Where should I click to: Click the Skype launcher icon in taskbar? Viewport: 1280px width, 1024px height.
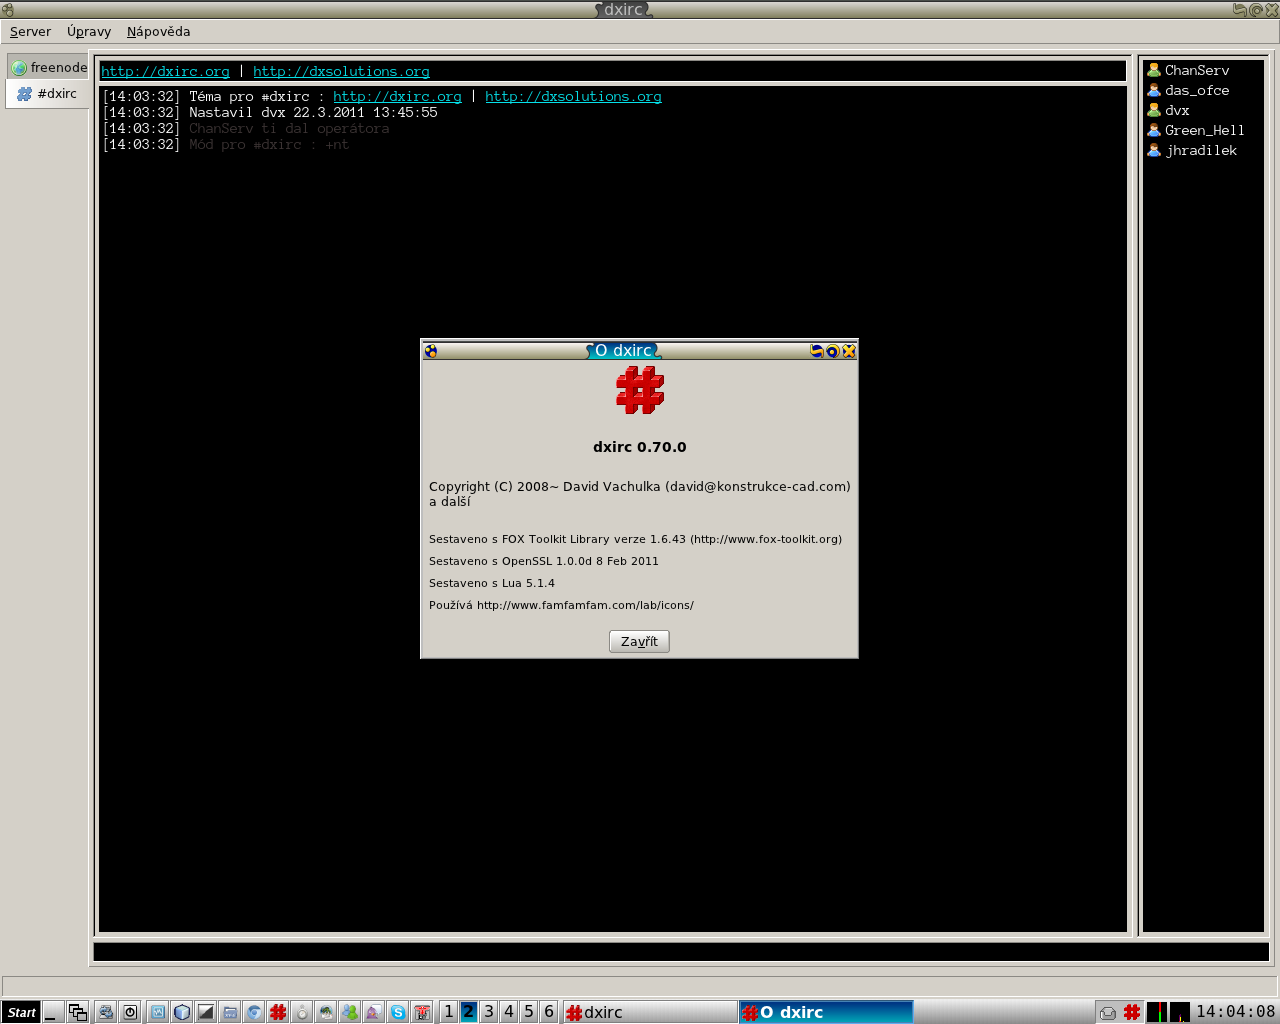click(398, 1012)
